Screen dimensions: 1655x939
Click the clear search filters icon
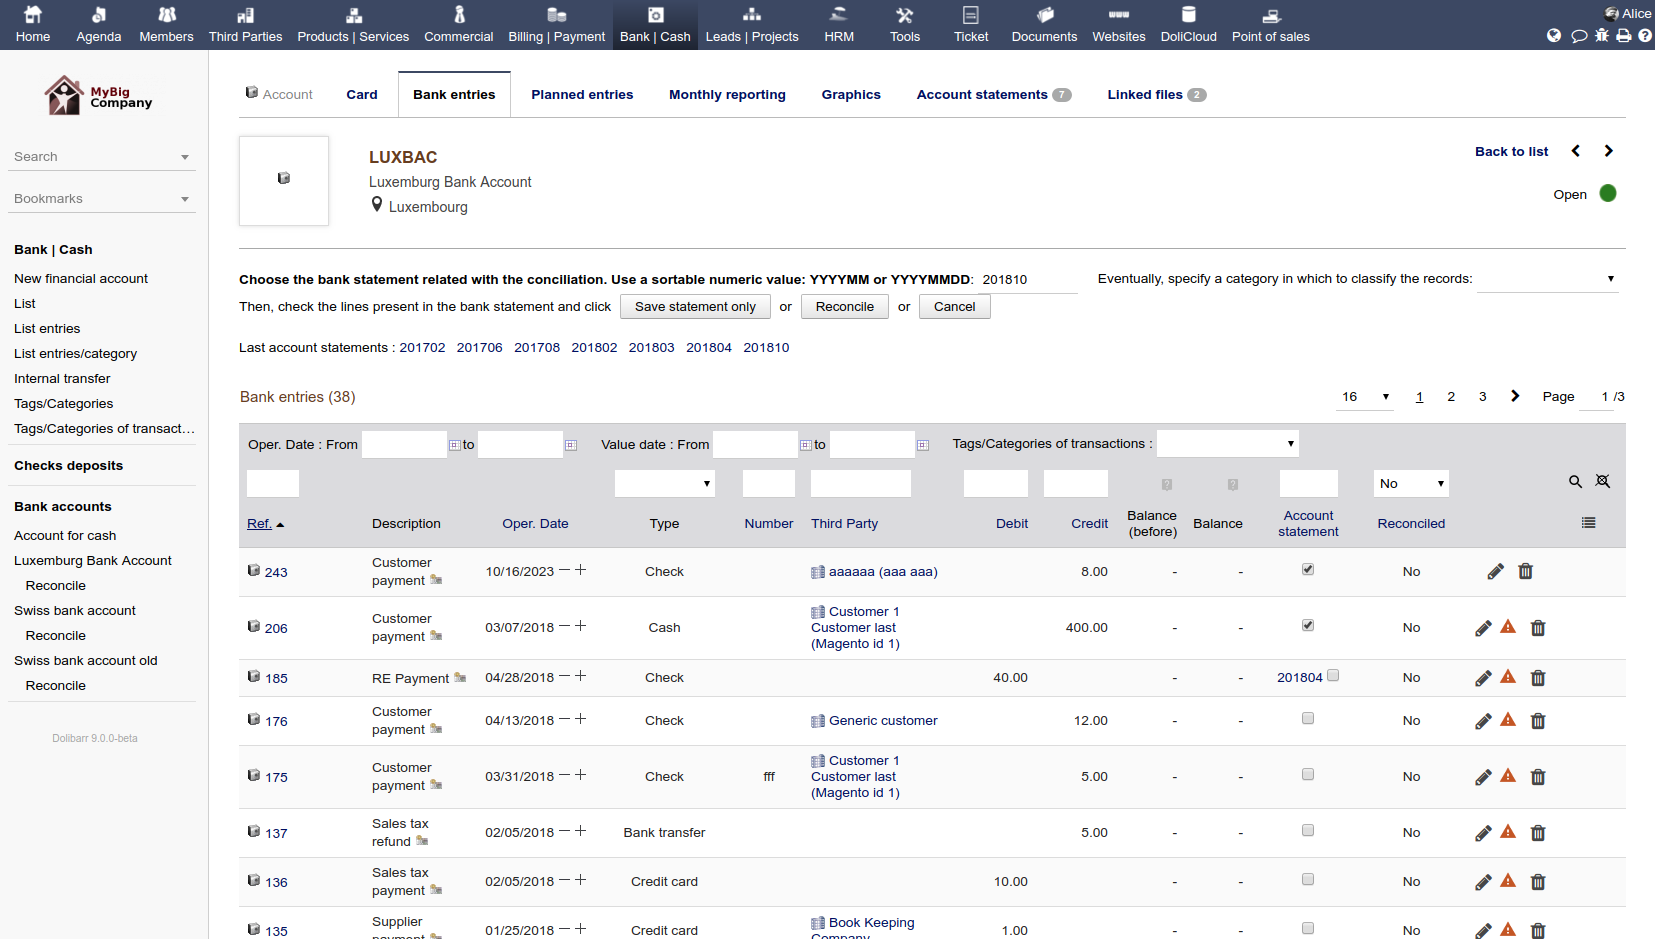click(1602, 482)
